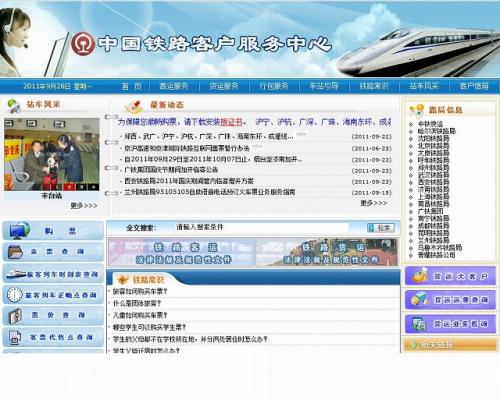The image size is (500, 400).
Task: Open the 铁路客运 法律法规 banner
Action: pos(181,252)
